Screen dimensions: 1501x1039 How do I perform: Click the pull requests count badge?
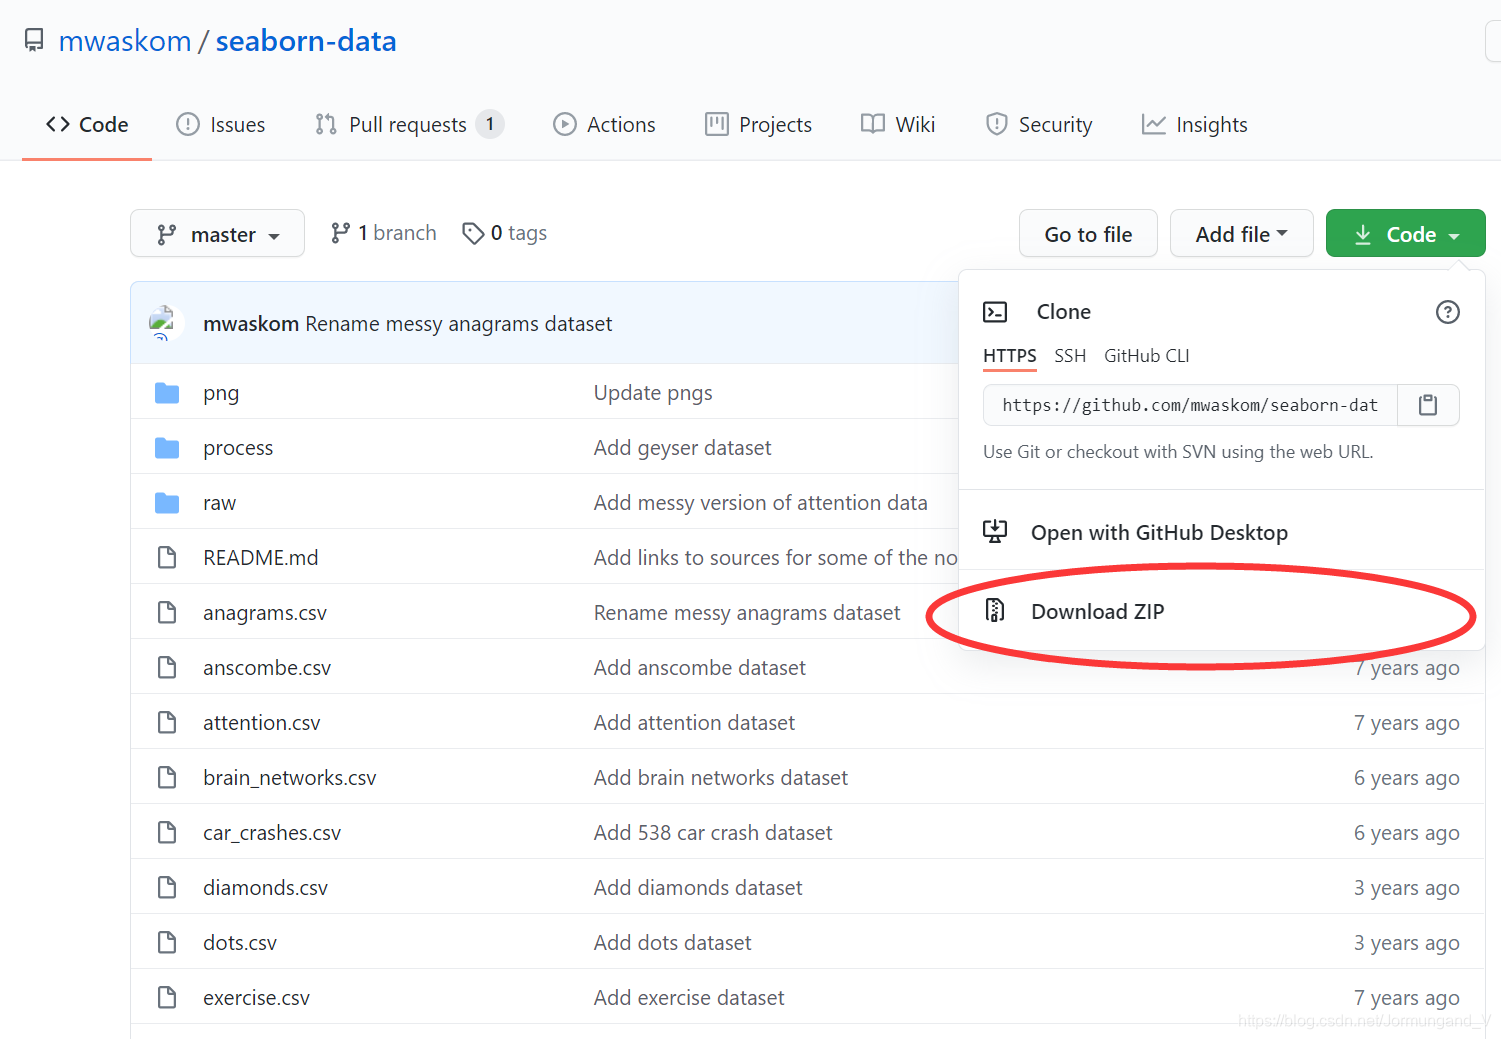coord(490,124)
